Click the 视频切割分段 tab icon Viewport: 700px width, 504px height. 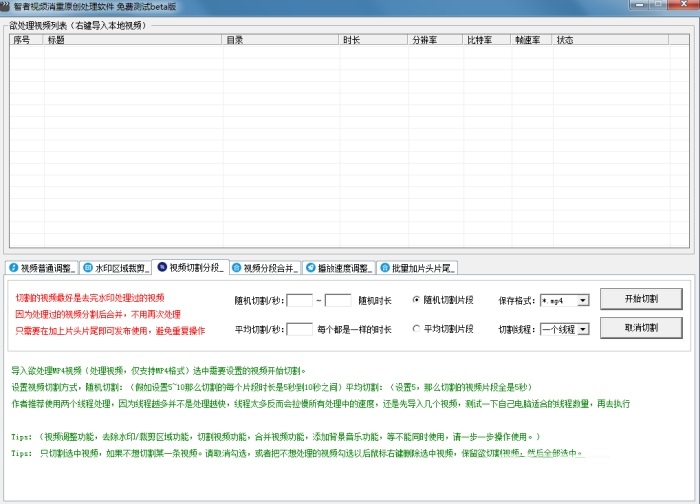tap(162, 268)
